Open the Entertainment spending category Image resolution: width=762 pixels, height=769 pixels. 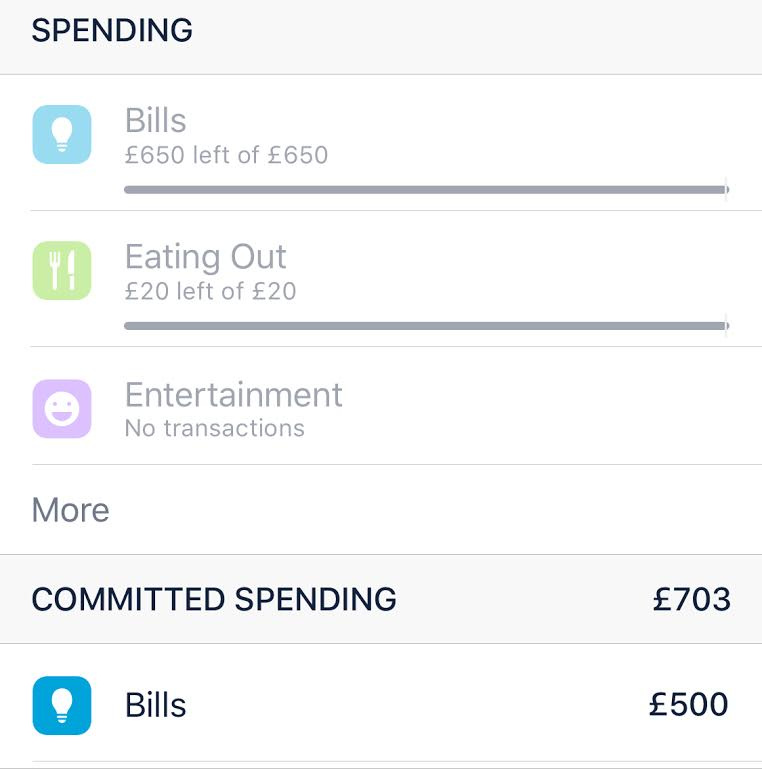(233, 394)
